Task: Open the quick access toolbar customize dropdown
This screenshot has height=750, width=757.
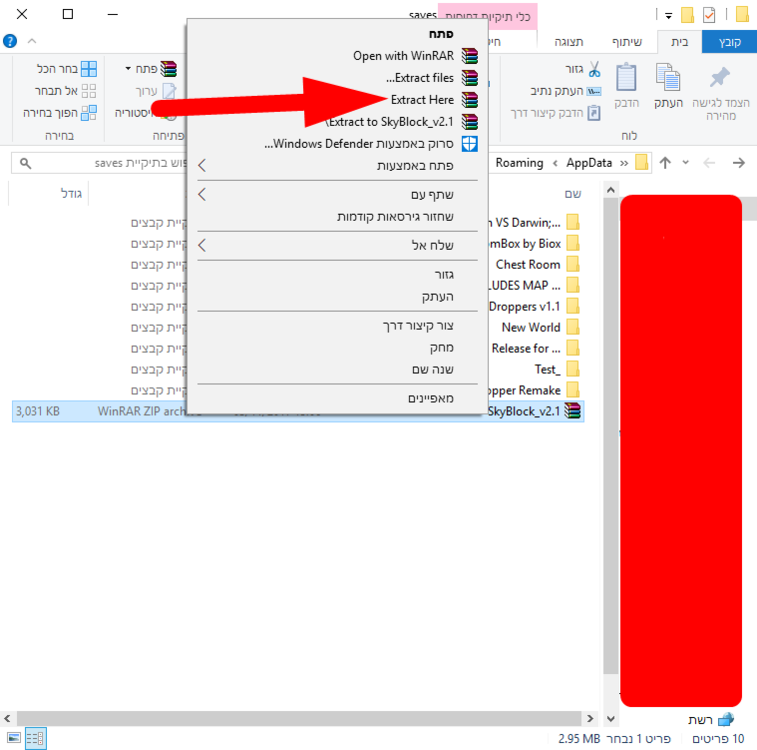Action: [x=669, y=16]
